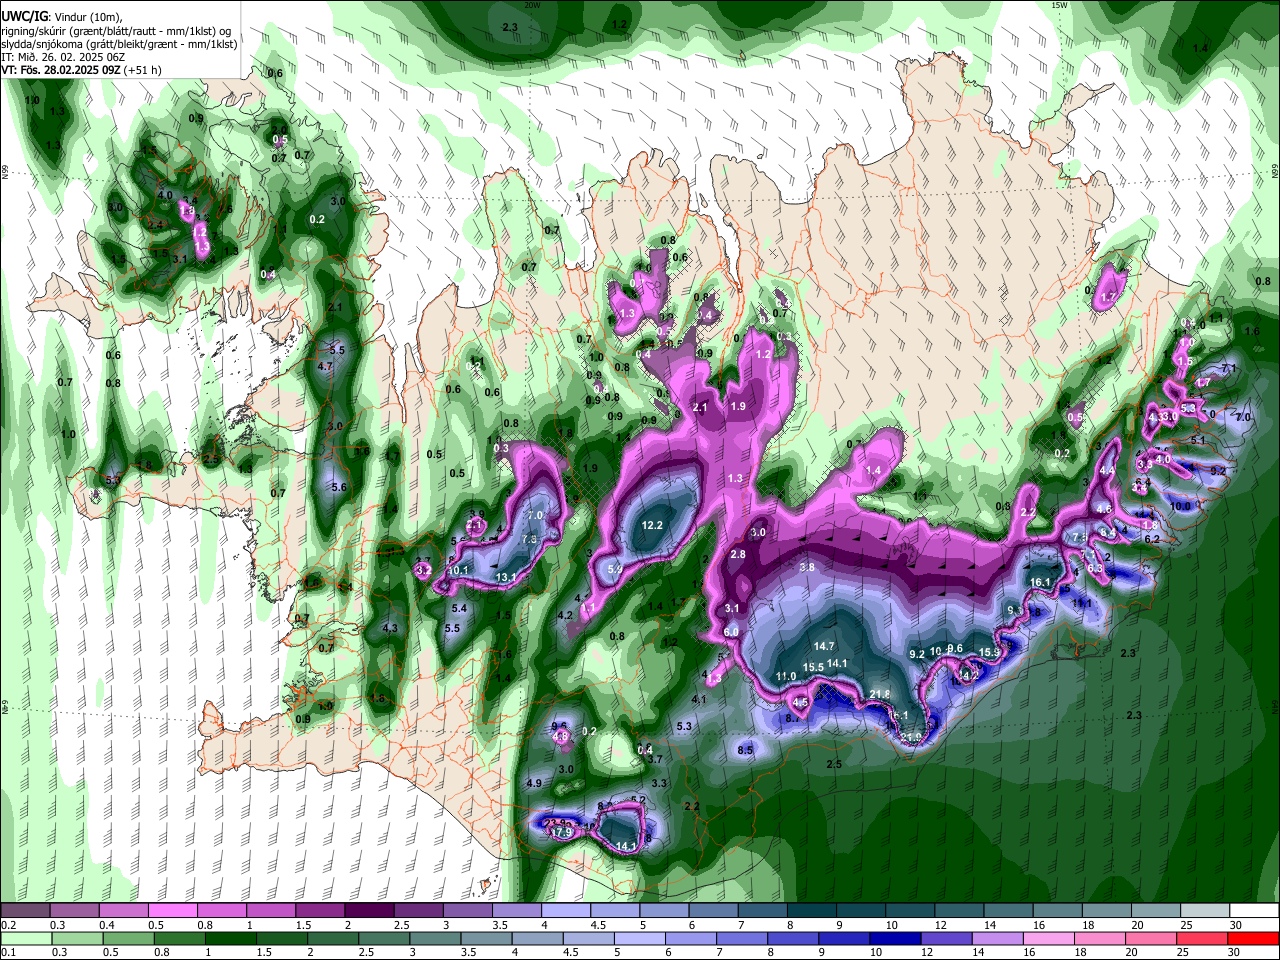Click the 21.8 value near south coast
This screenshot has width=1280, height=960.
880,694
